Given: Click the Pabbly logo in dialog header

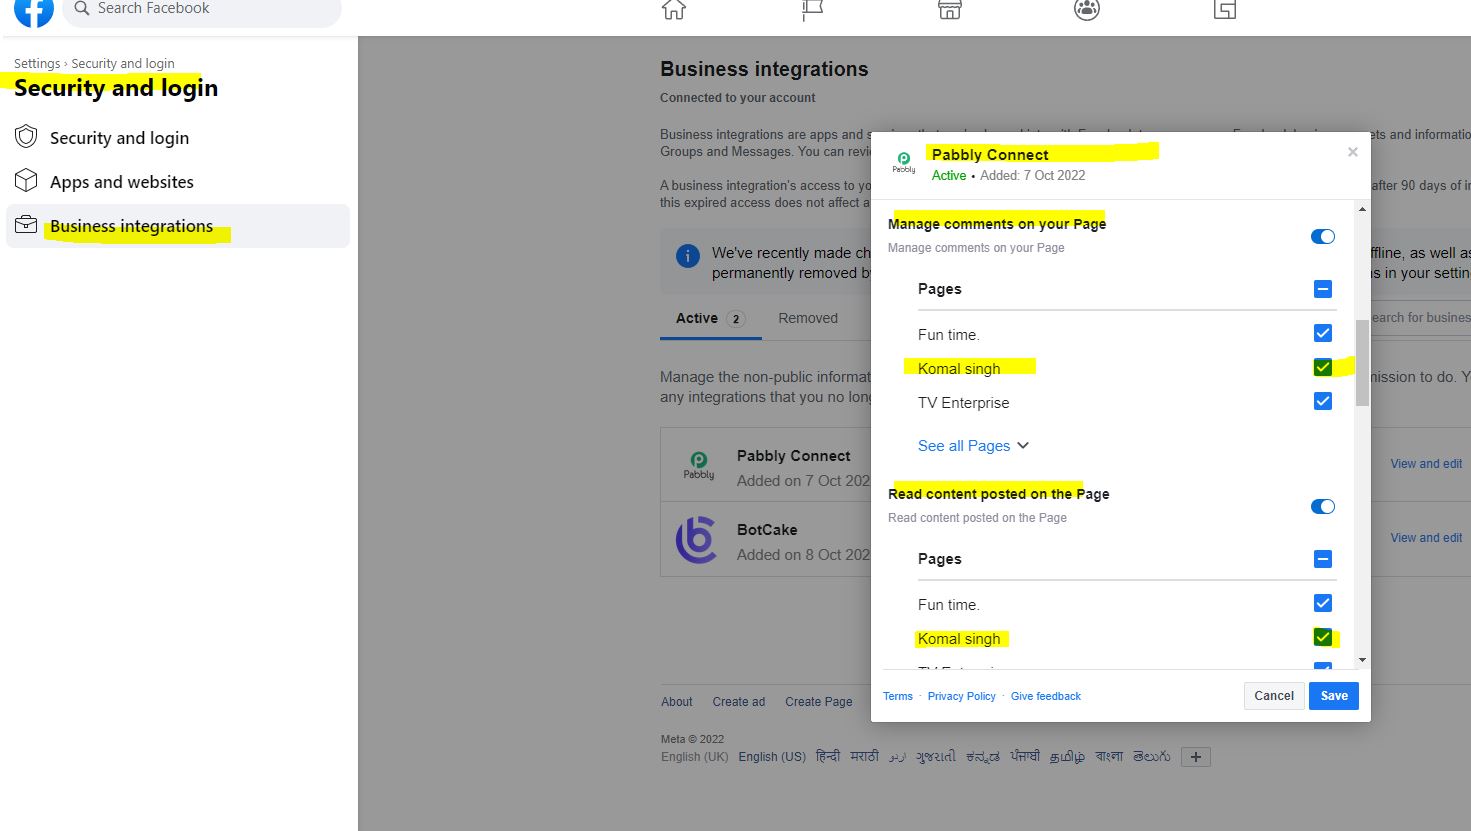Looking at the screenshot, I should pos(904,163).
